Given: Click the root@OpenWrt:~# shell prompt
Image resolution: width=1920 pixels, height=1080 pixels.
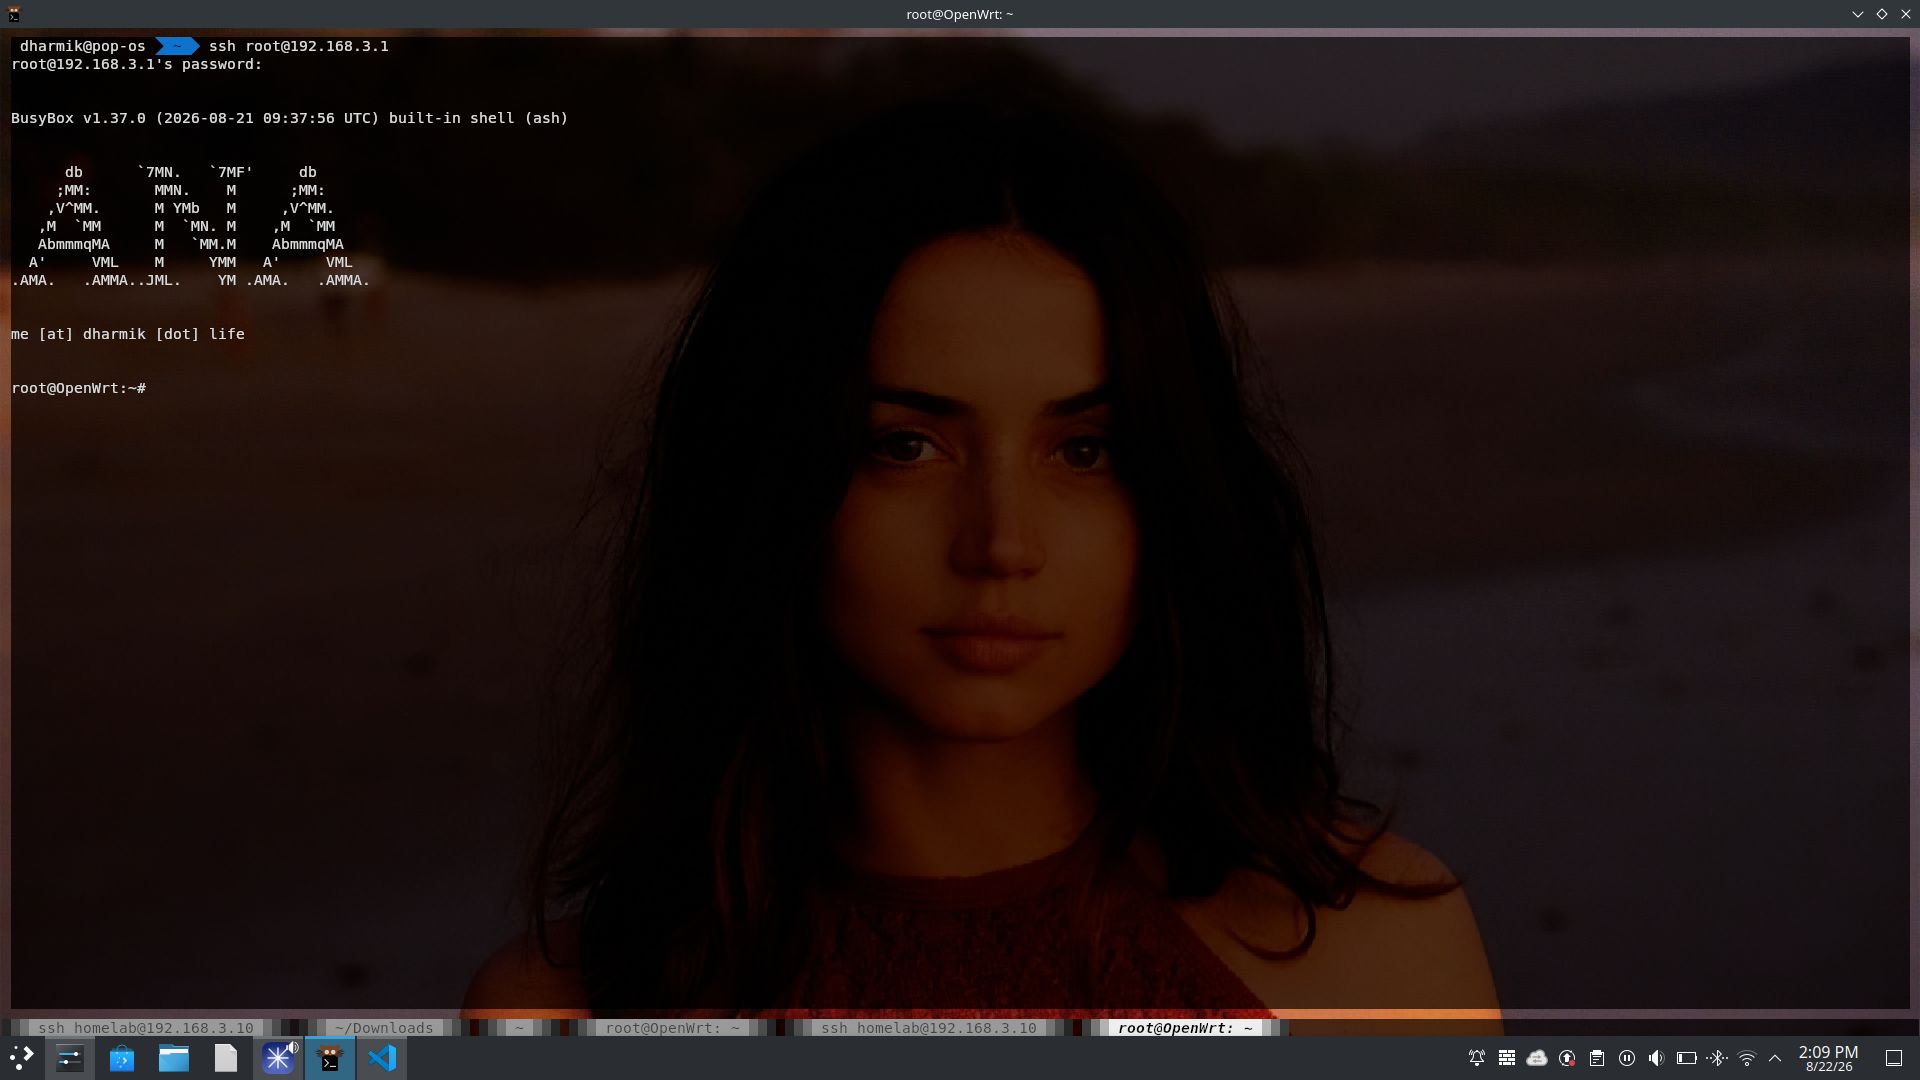Looking at the screenshot, I should click(79, 388).
